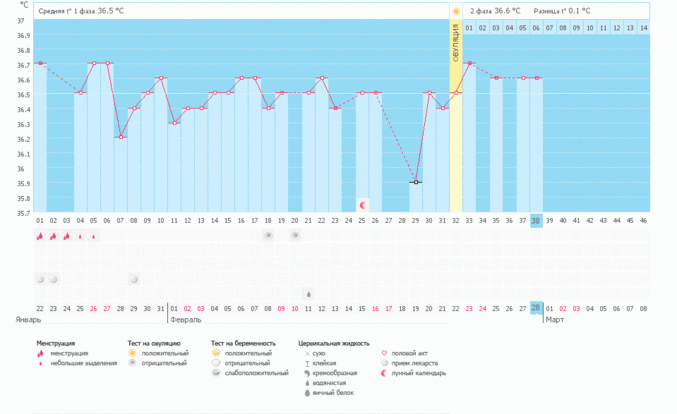Click the highlighted date 28 before Март
This screenshot has height=414, width=677.
tap(536, 308)
